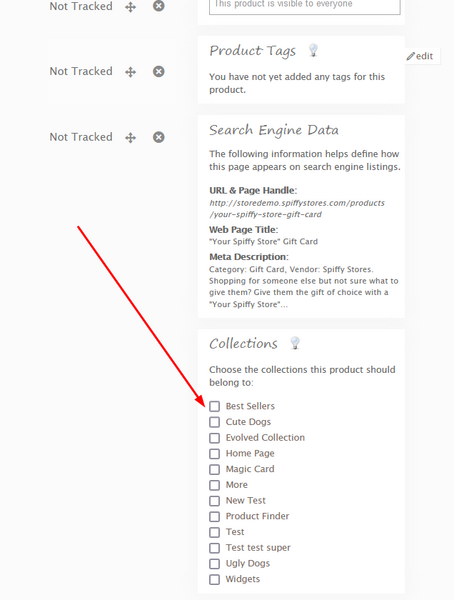Check the Best Sellers collection

tap(214, 406)
